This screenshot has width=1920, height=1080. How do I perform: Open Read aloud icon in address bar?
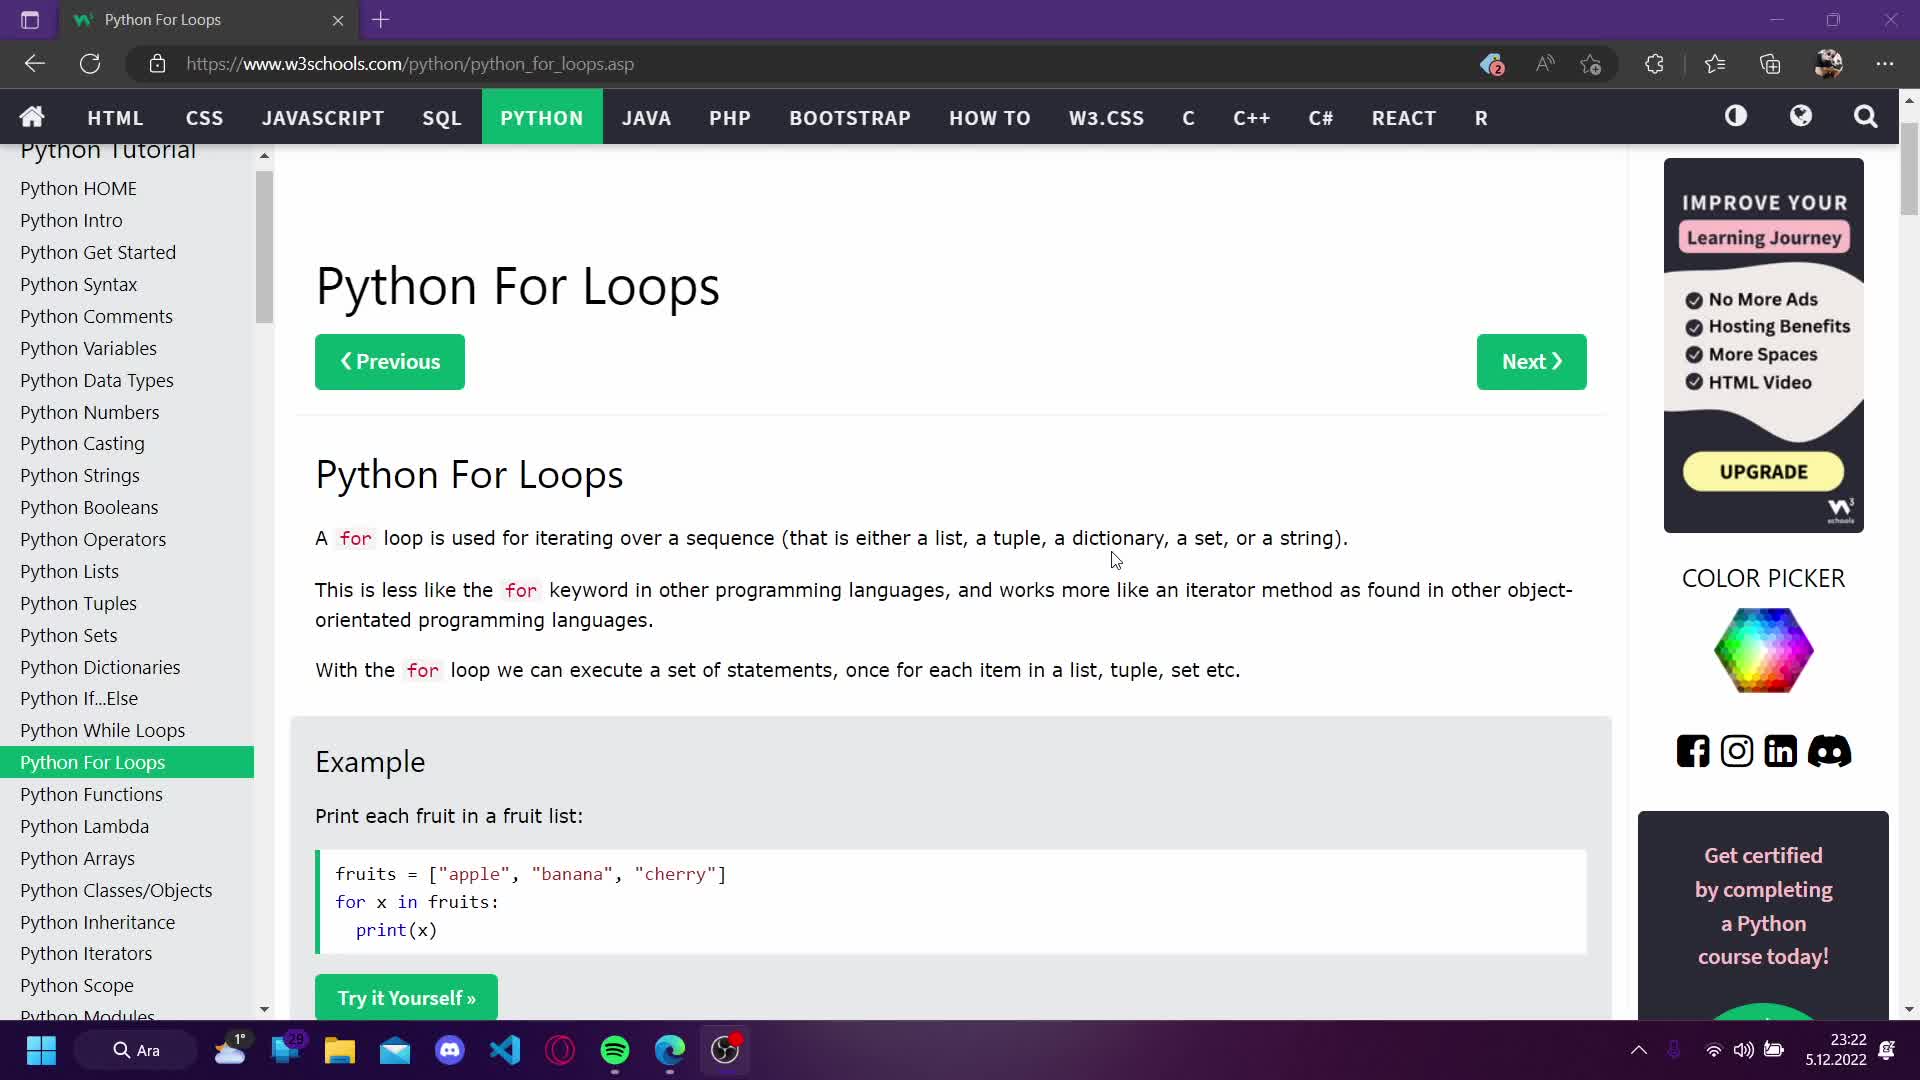1545,64
